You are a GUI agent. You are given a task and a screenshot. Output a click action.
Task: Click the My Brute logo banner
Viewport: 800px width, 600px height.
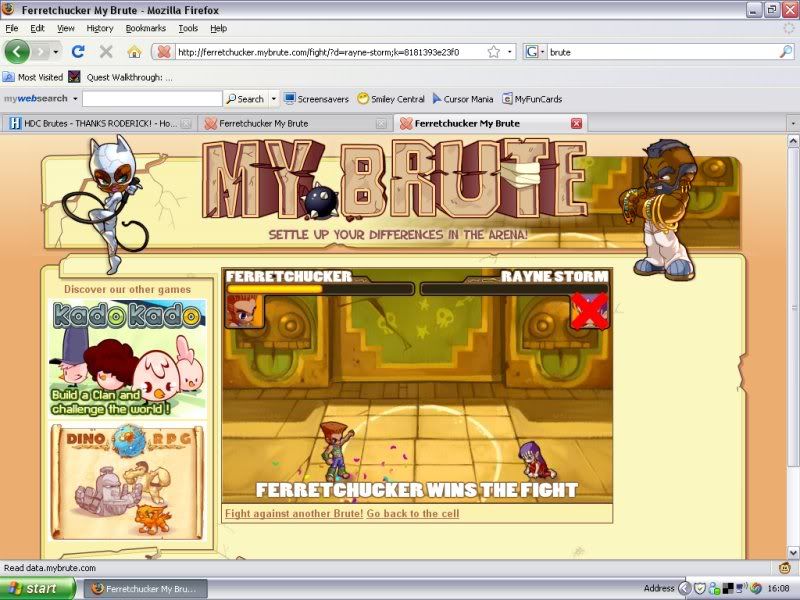pos(394,180)
